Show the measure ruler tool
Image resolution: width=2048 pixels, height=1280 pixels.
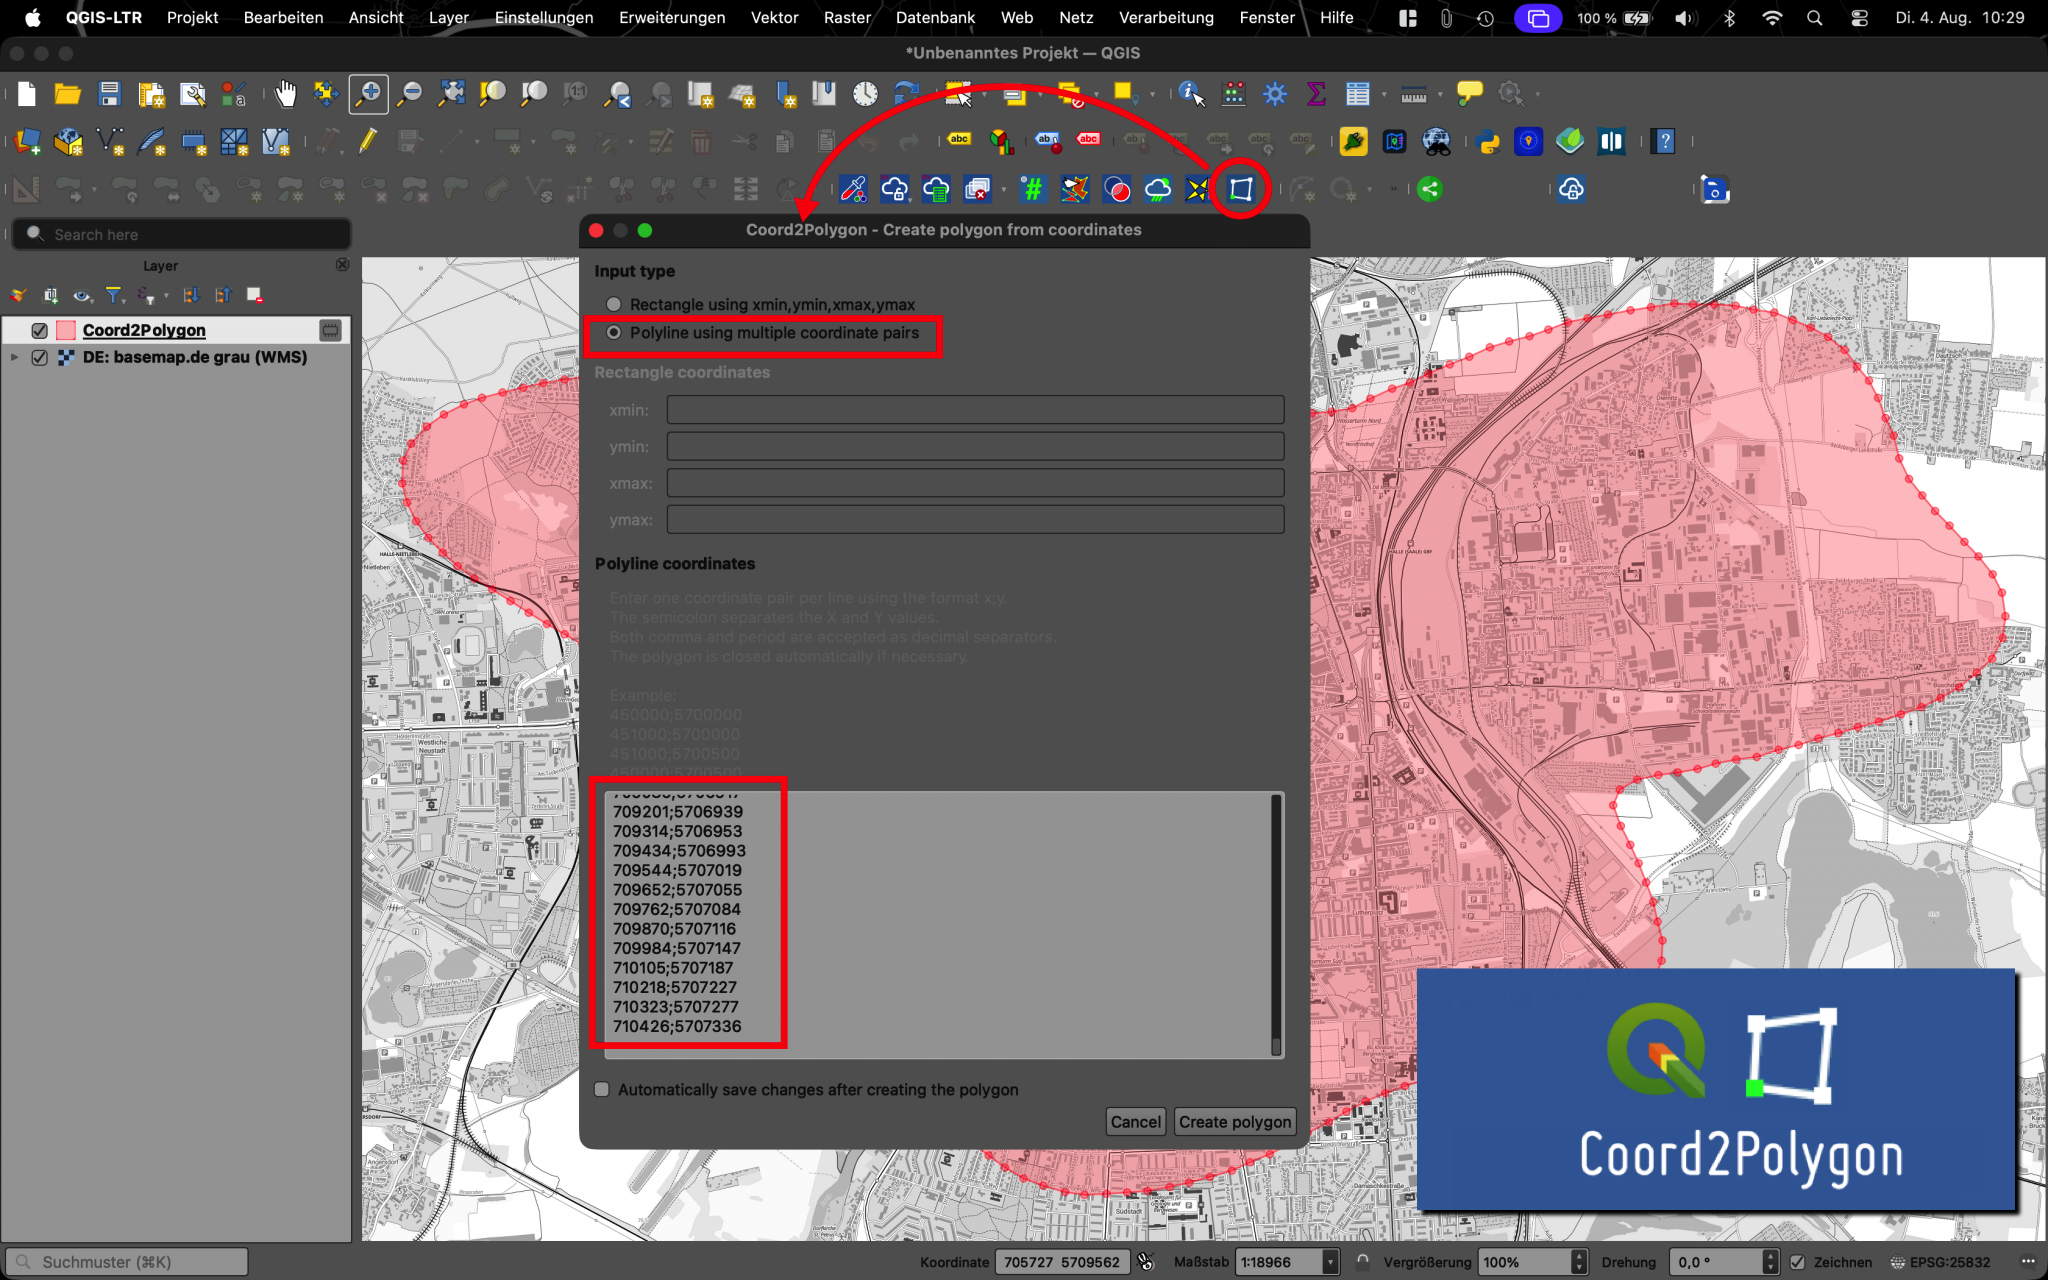coord(1414,94)
